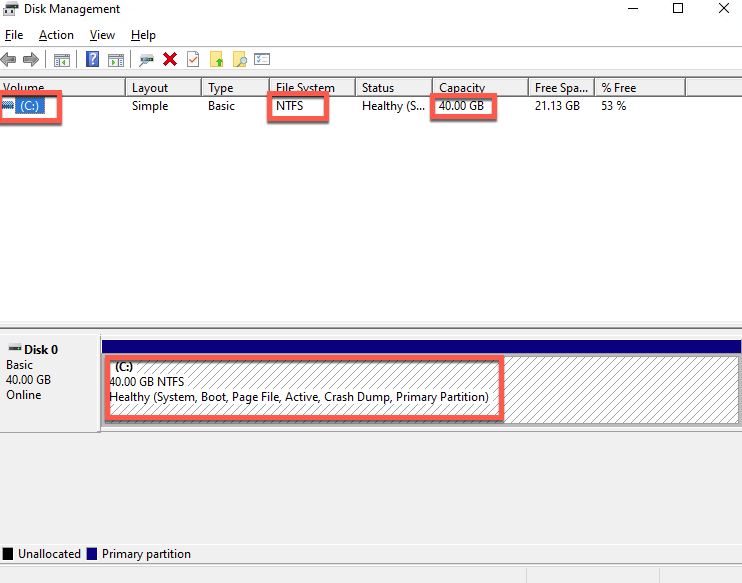Toggle the Show/Hide Action Pane icon
742x583 pixels.
click(116, 60)
